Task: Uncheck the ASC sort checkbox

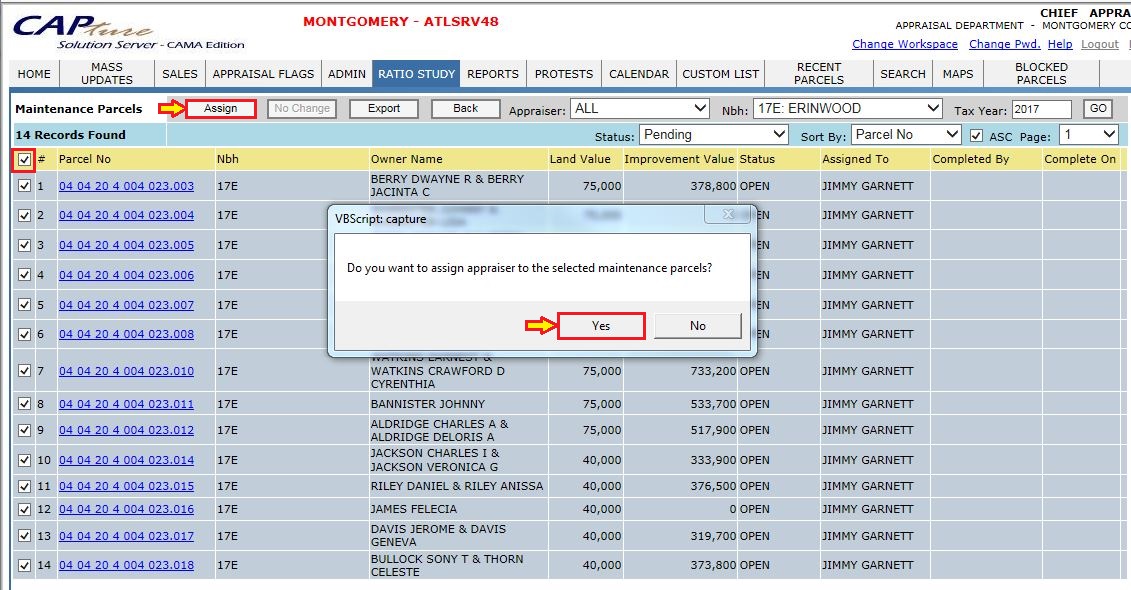Action: [977, 135]
